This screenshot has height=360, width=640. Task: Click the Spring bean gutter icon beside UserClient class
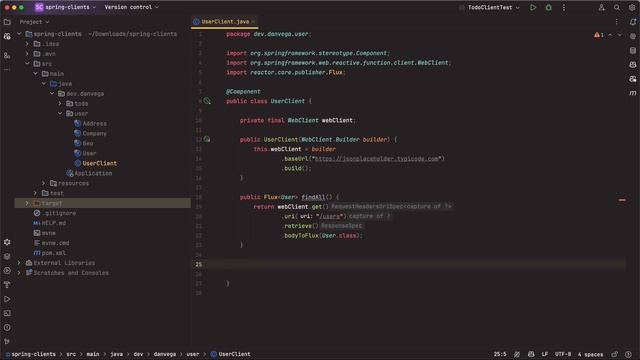207,101
